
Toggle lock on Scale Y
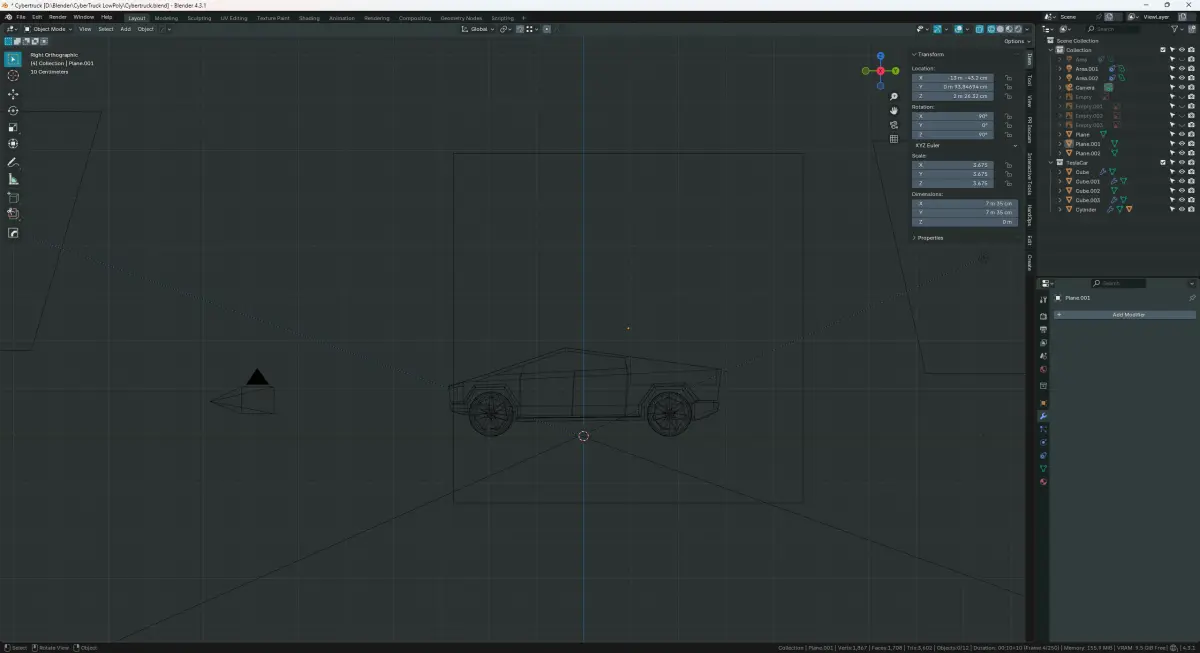[1008, 174]
